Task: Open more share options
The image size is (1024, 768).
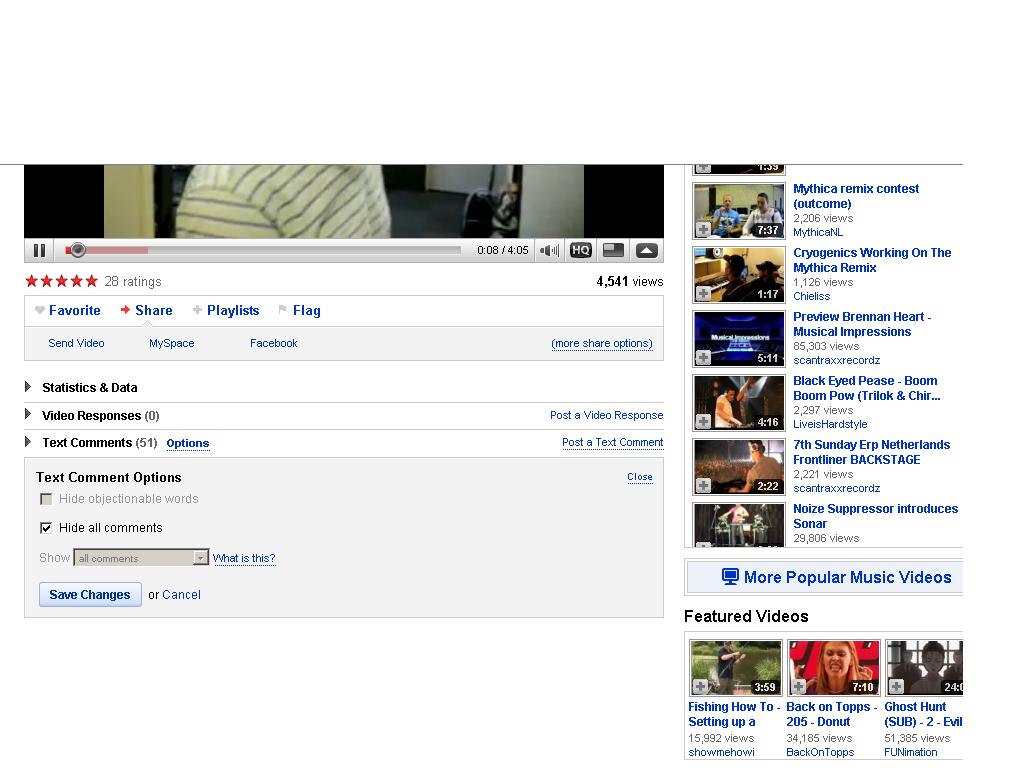Action: click(x=602, y=344)
